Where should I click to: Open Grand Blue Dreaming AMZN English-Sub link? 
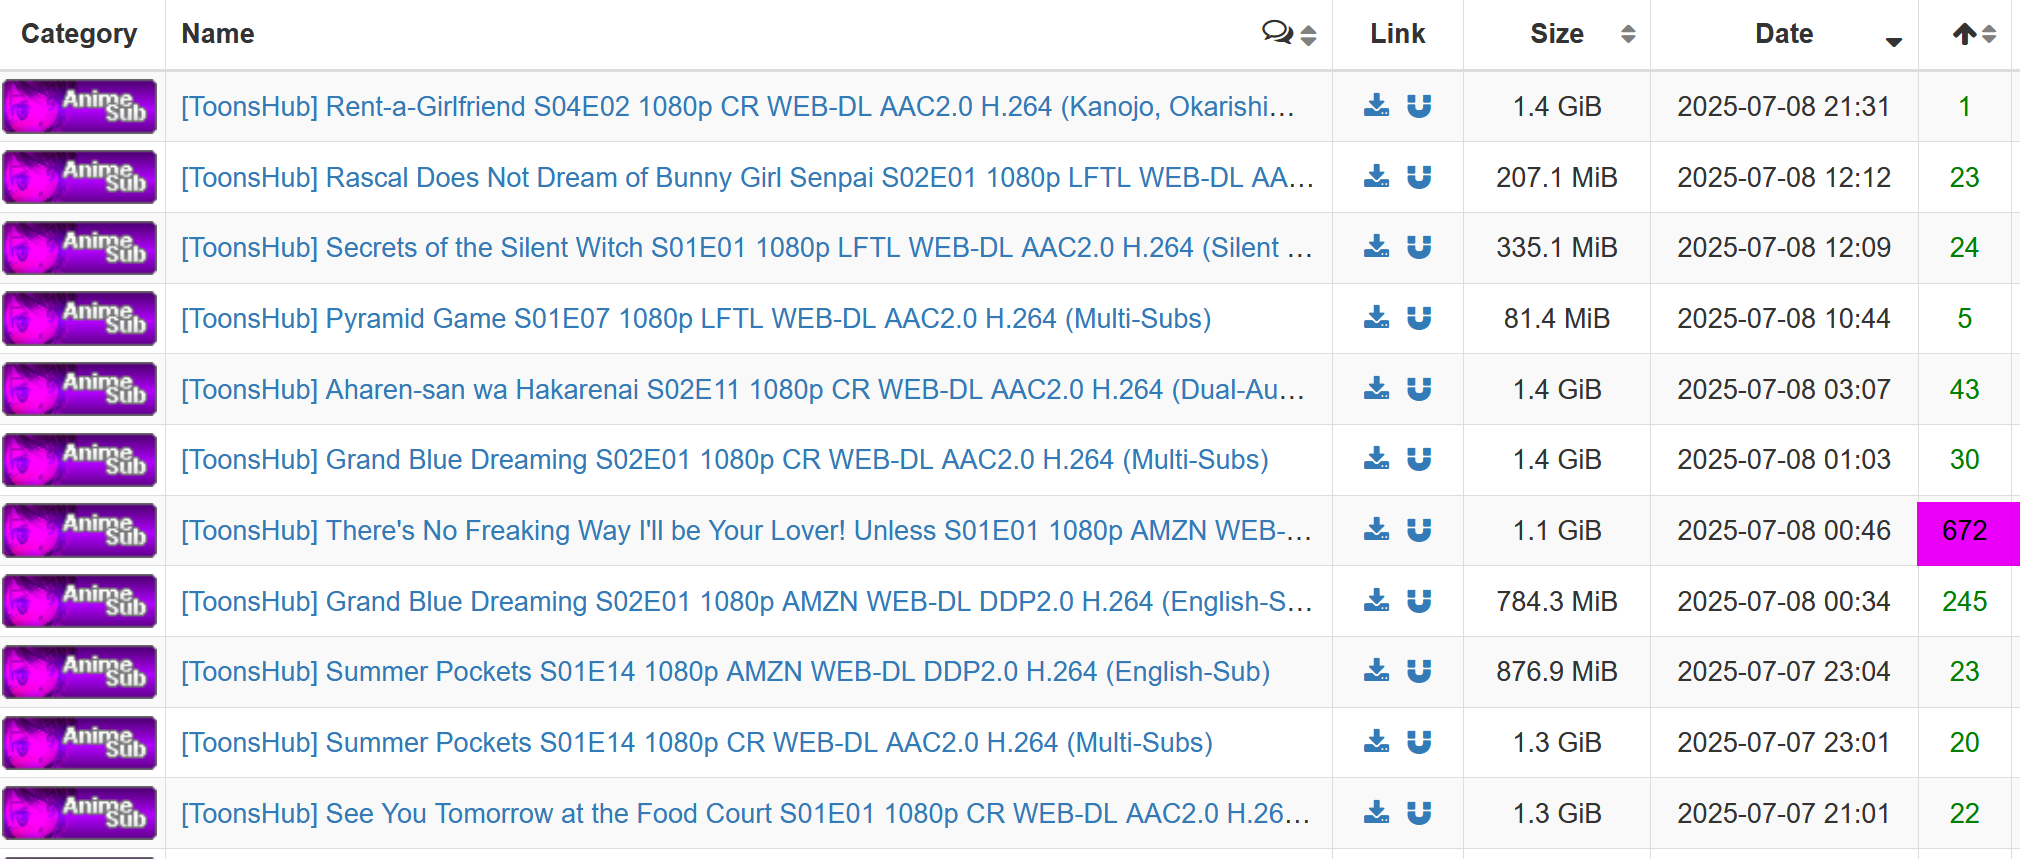(747, 601)
